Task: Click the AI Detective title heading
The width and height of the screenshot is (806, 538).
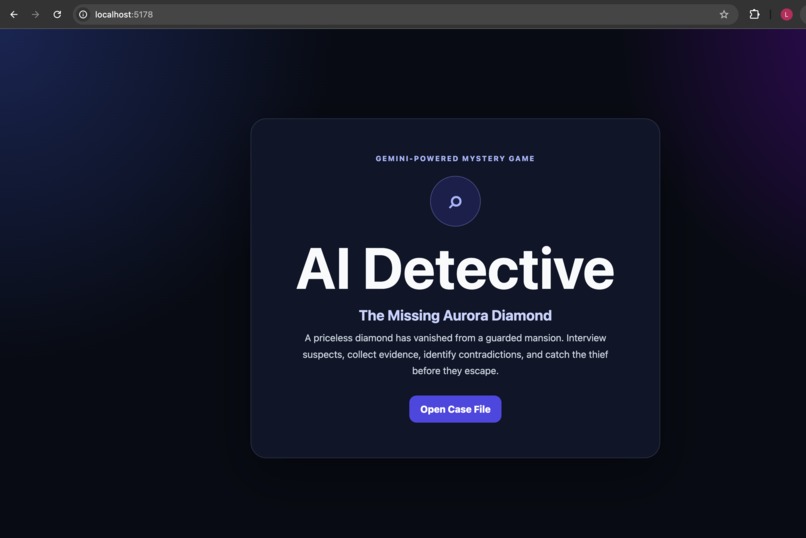Action: pyautogui.click(x=455, y=269)
